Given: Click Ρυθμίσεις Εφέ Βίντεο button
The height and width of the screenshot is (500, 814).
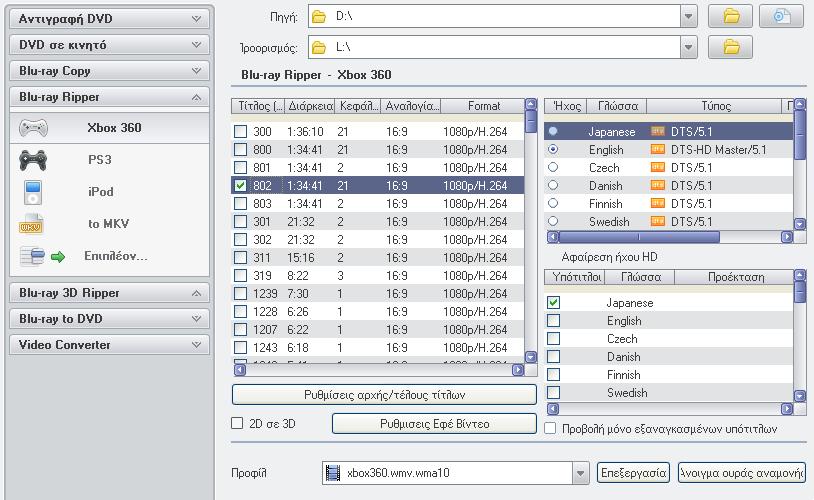Looking at the screenshot, I should [434, 424].
